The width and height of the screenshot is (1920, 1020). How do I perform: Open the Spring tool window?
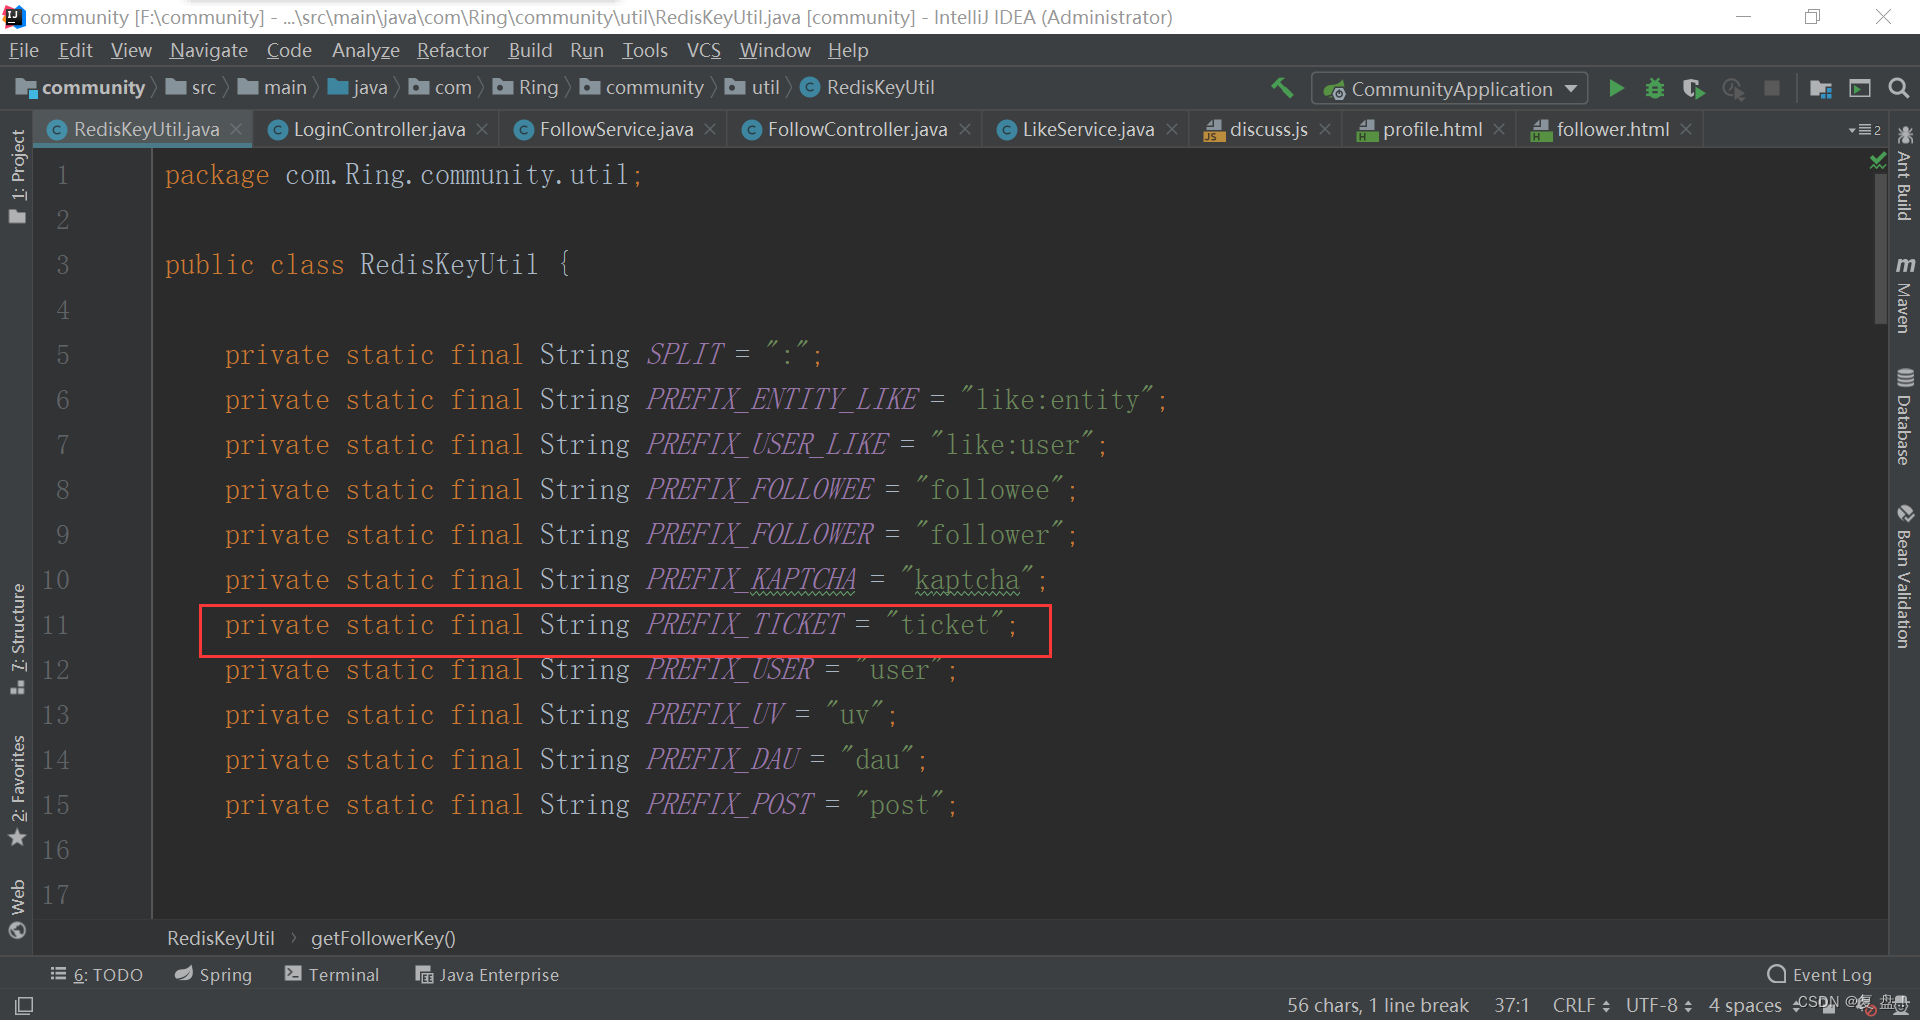[x=213, y=974]
